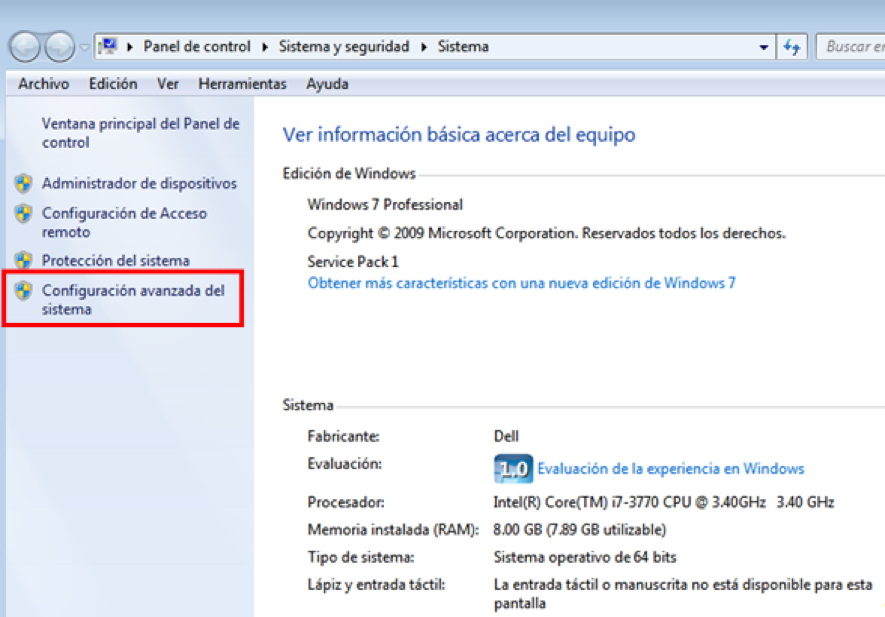Open the Archivo menu
Image resolution: width=885 pixels, height=617 pixels.
[x=44, y=84]
